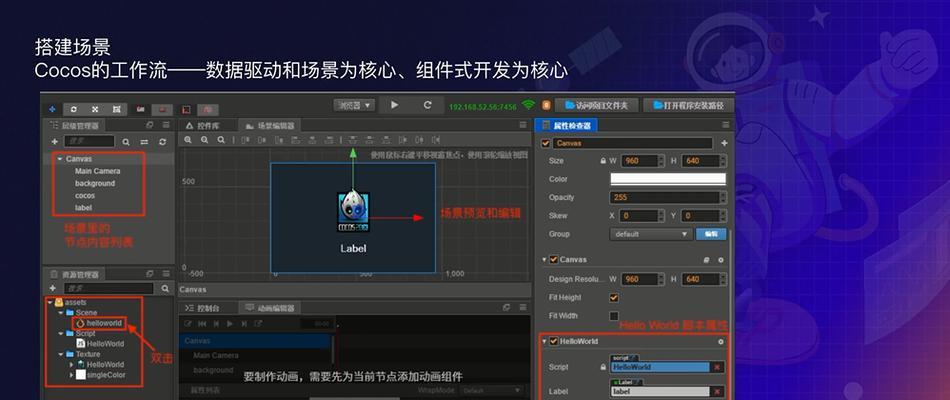This screenshot has height=400, width=950.
Task: Collapse the Scene folder
Action: tap(61, 313)
